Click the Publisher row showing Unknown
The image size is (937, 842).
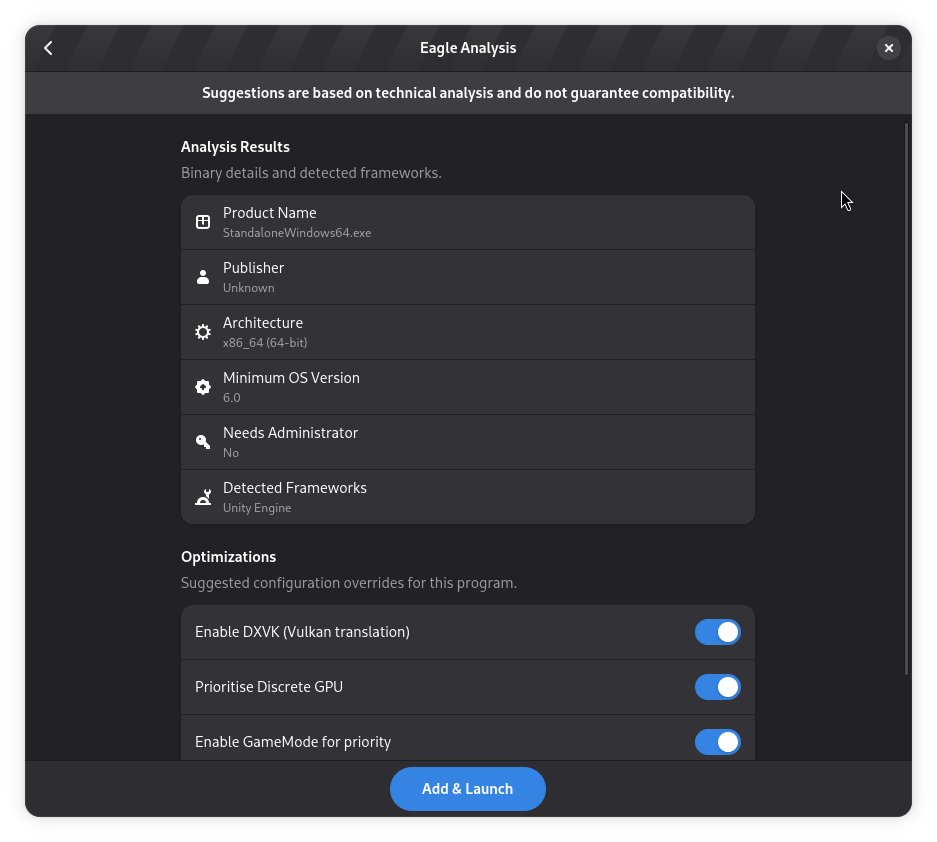click(x=468, y=277)
